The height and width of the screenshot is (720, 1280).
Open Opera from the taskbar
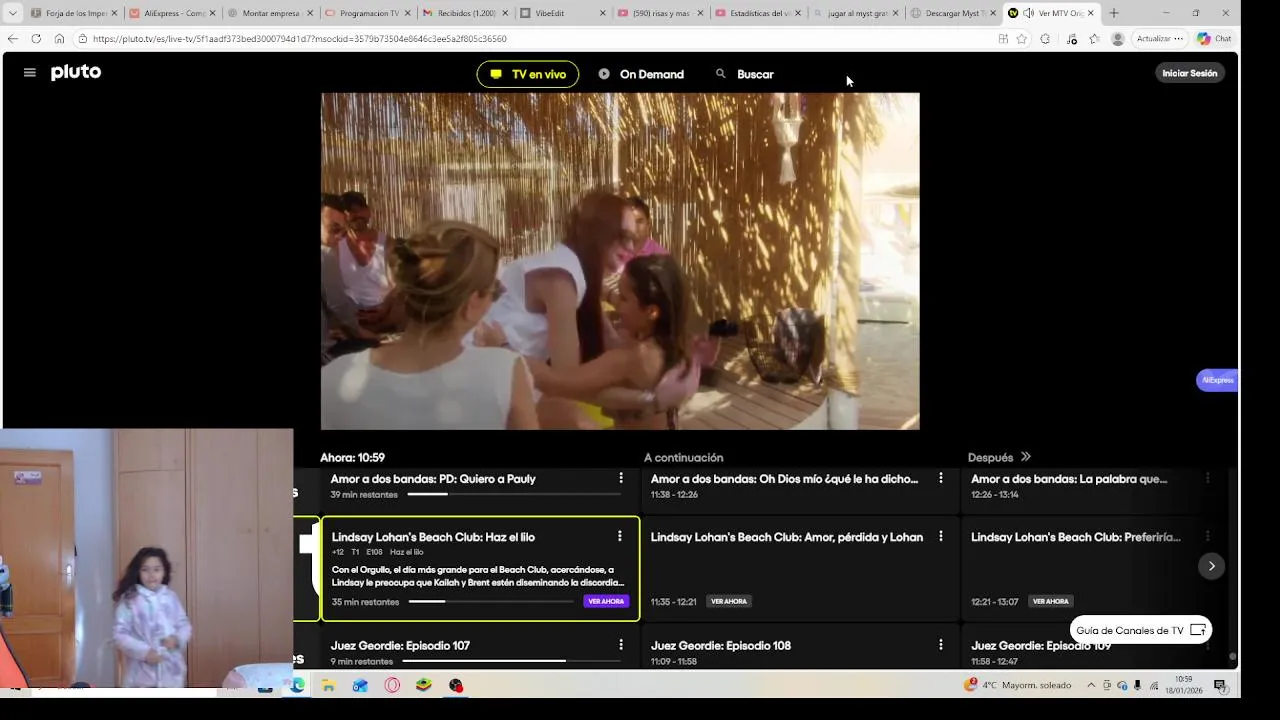click(x=392, y=685)
